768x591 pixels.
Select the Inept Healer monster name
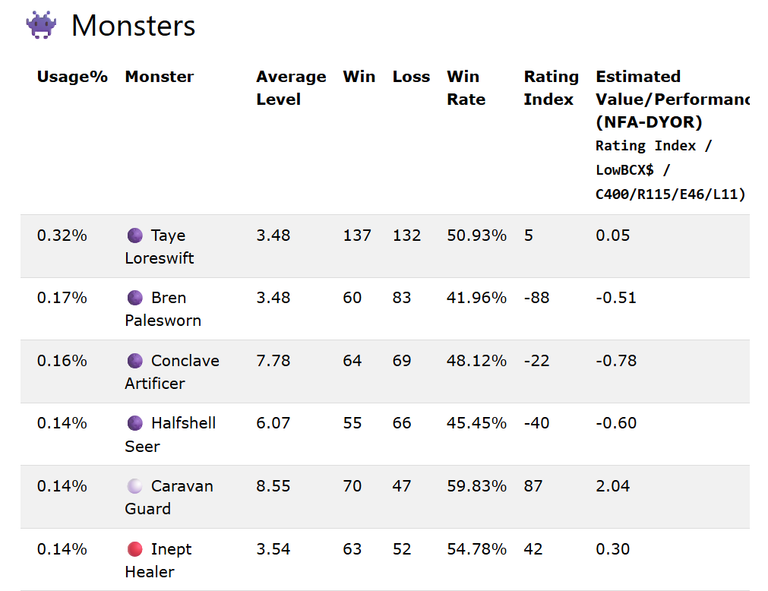(158, 561)
